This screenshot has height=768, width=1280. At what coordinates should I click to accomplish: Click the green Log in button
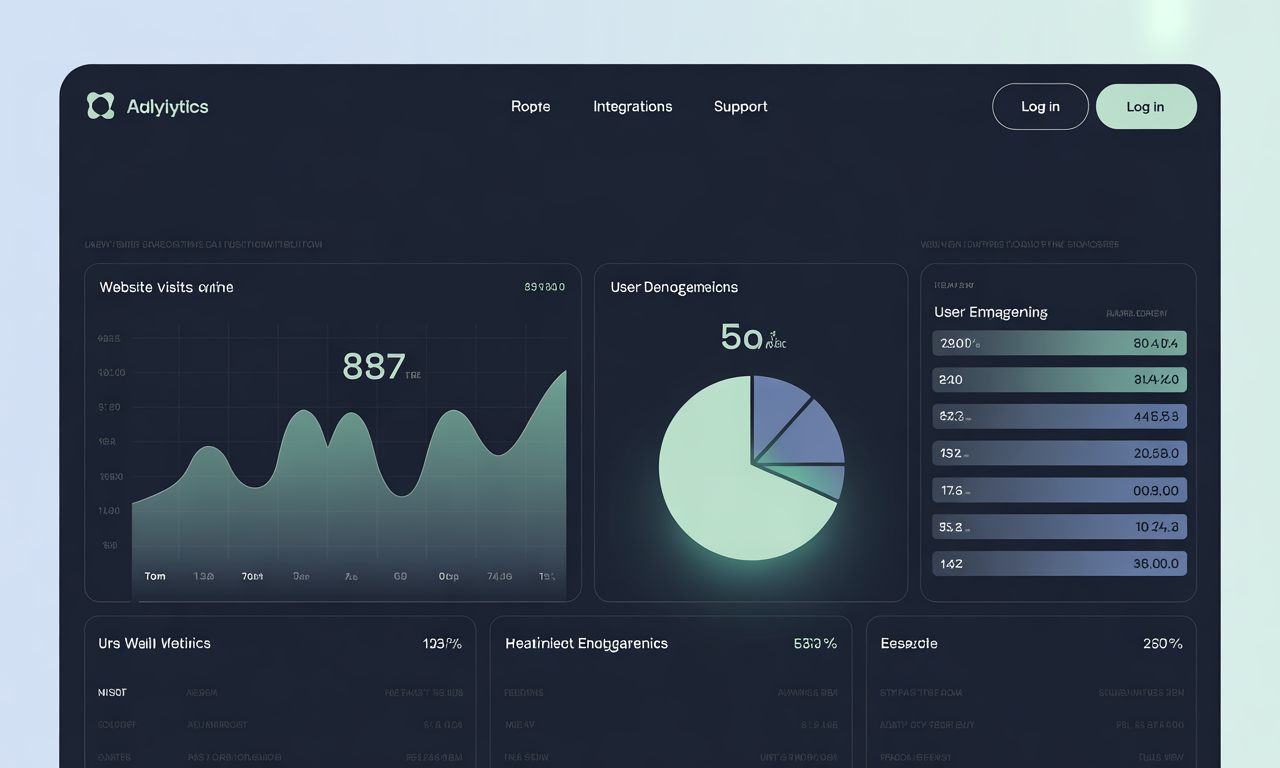(1146, 106)
